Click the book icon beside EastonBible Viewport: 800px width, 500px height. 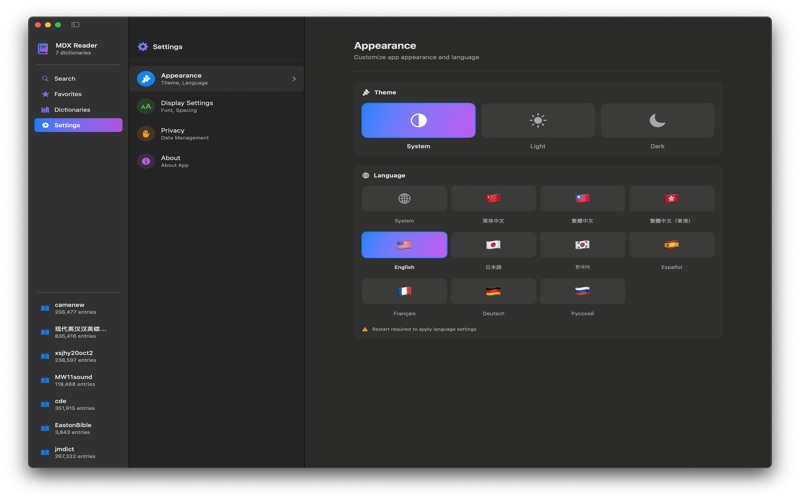[x=45, y=428]
